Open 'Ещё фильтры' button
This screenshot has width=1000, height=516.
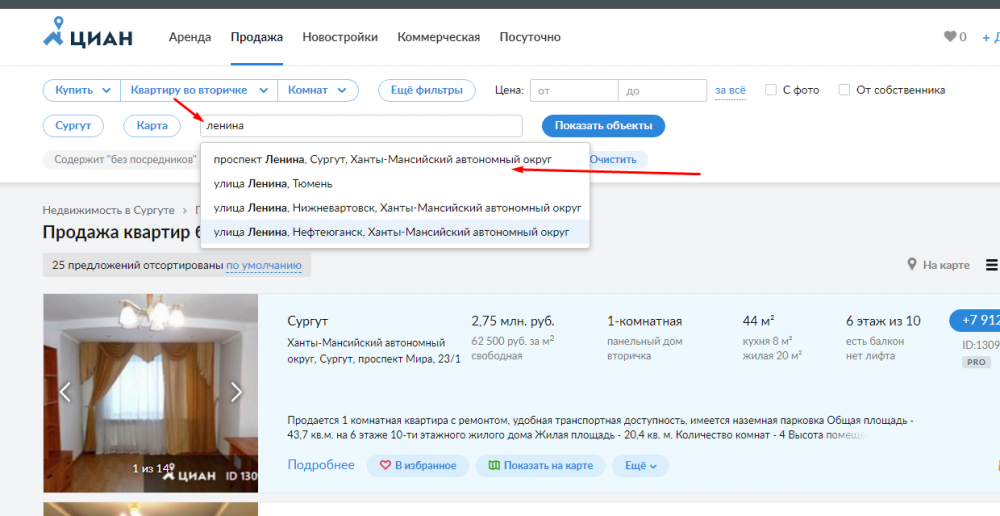[x=426, y=90]
